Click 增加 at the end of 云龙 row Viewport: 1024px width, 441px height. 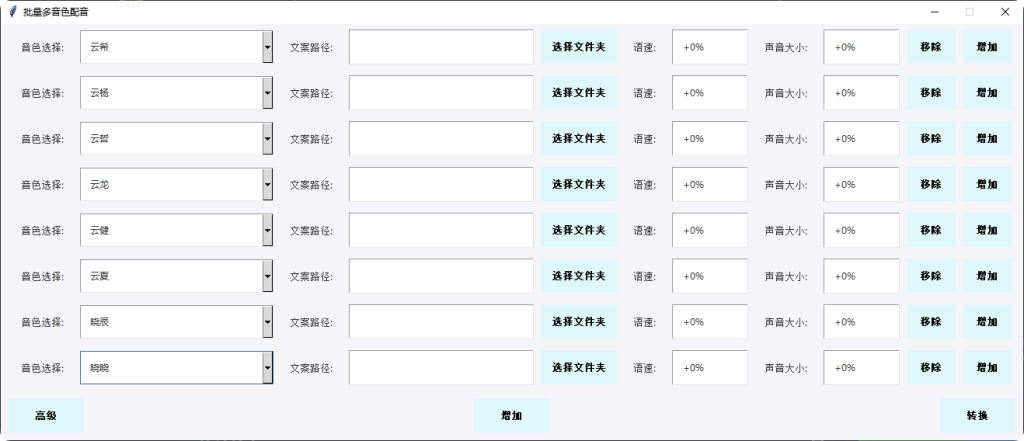tap(987, 185)
